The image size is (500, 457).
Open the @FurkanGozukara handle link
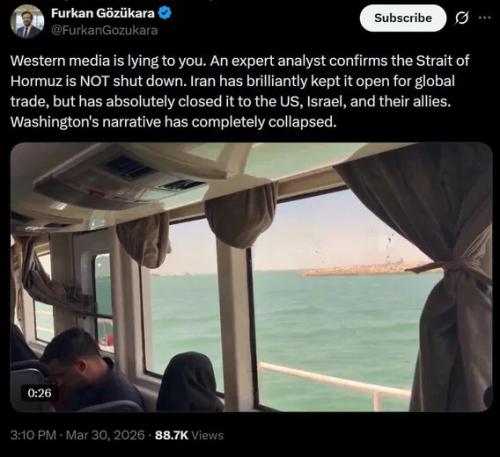click(104, 30)
